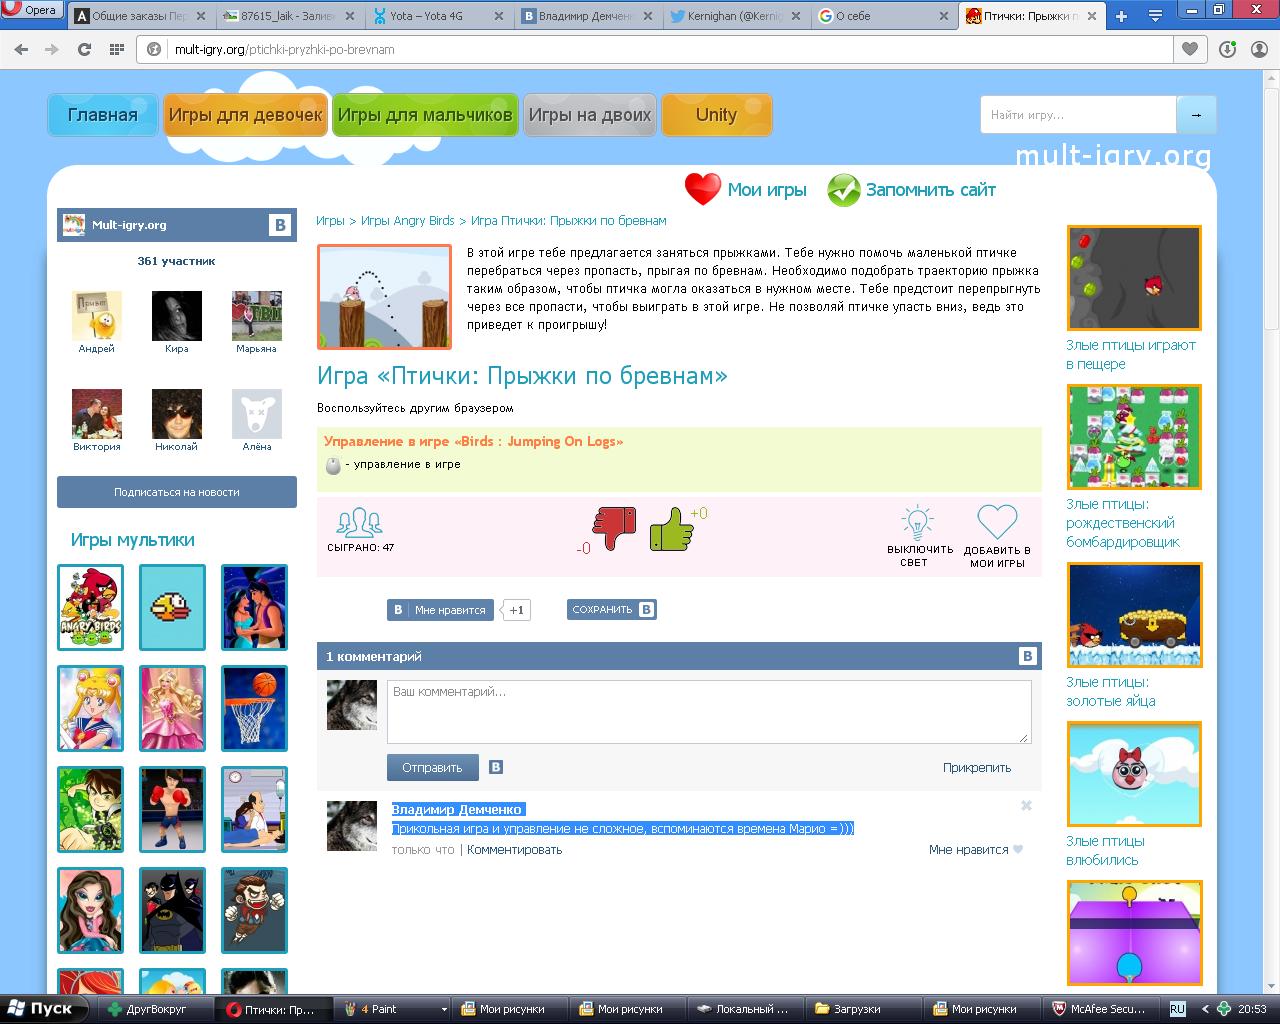Follow the Игры breadcrumb link
The height and width of the screenshot is (1024, 1280).
click(x=330, y=221)
